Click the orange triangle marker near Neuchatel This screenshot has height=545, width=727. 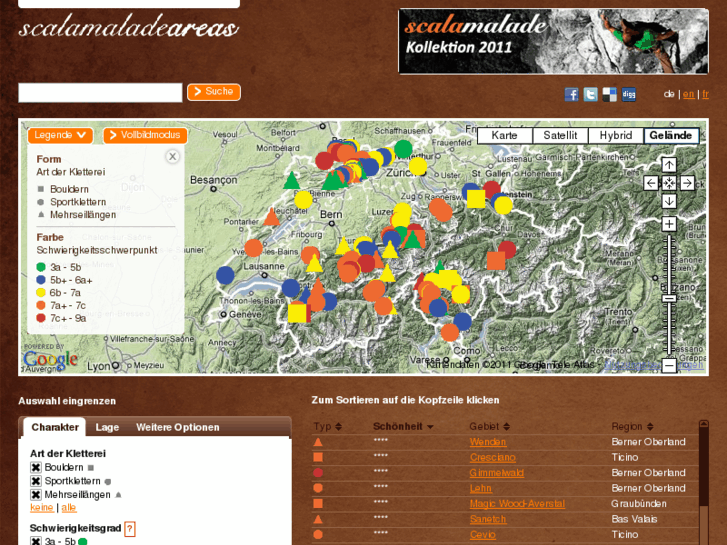click(271, 217)
